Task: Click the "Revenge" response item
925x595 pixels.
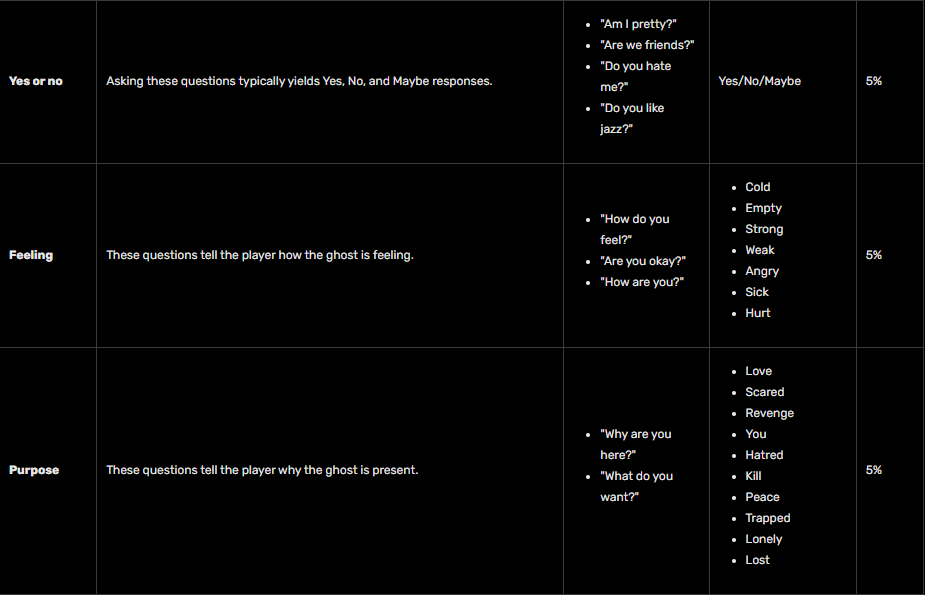Action: pyautogui.click(x=769, y=413)
